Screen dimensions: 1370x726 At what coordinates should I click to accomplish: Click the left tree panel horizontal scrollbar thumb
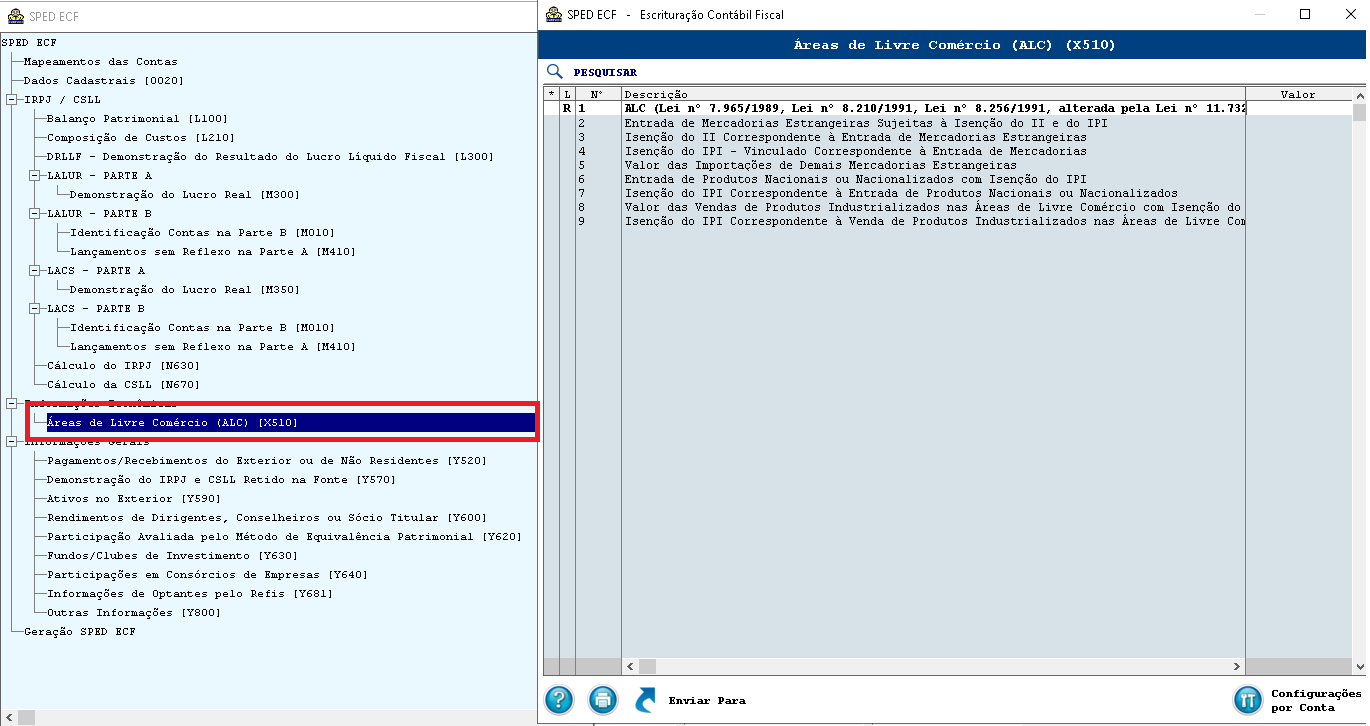pyautogui.click(x=27, y=717)
